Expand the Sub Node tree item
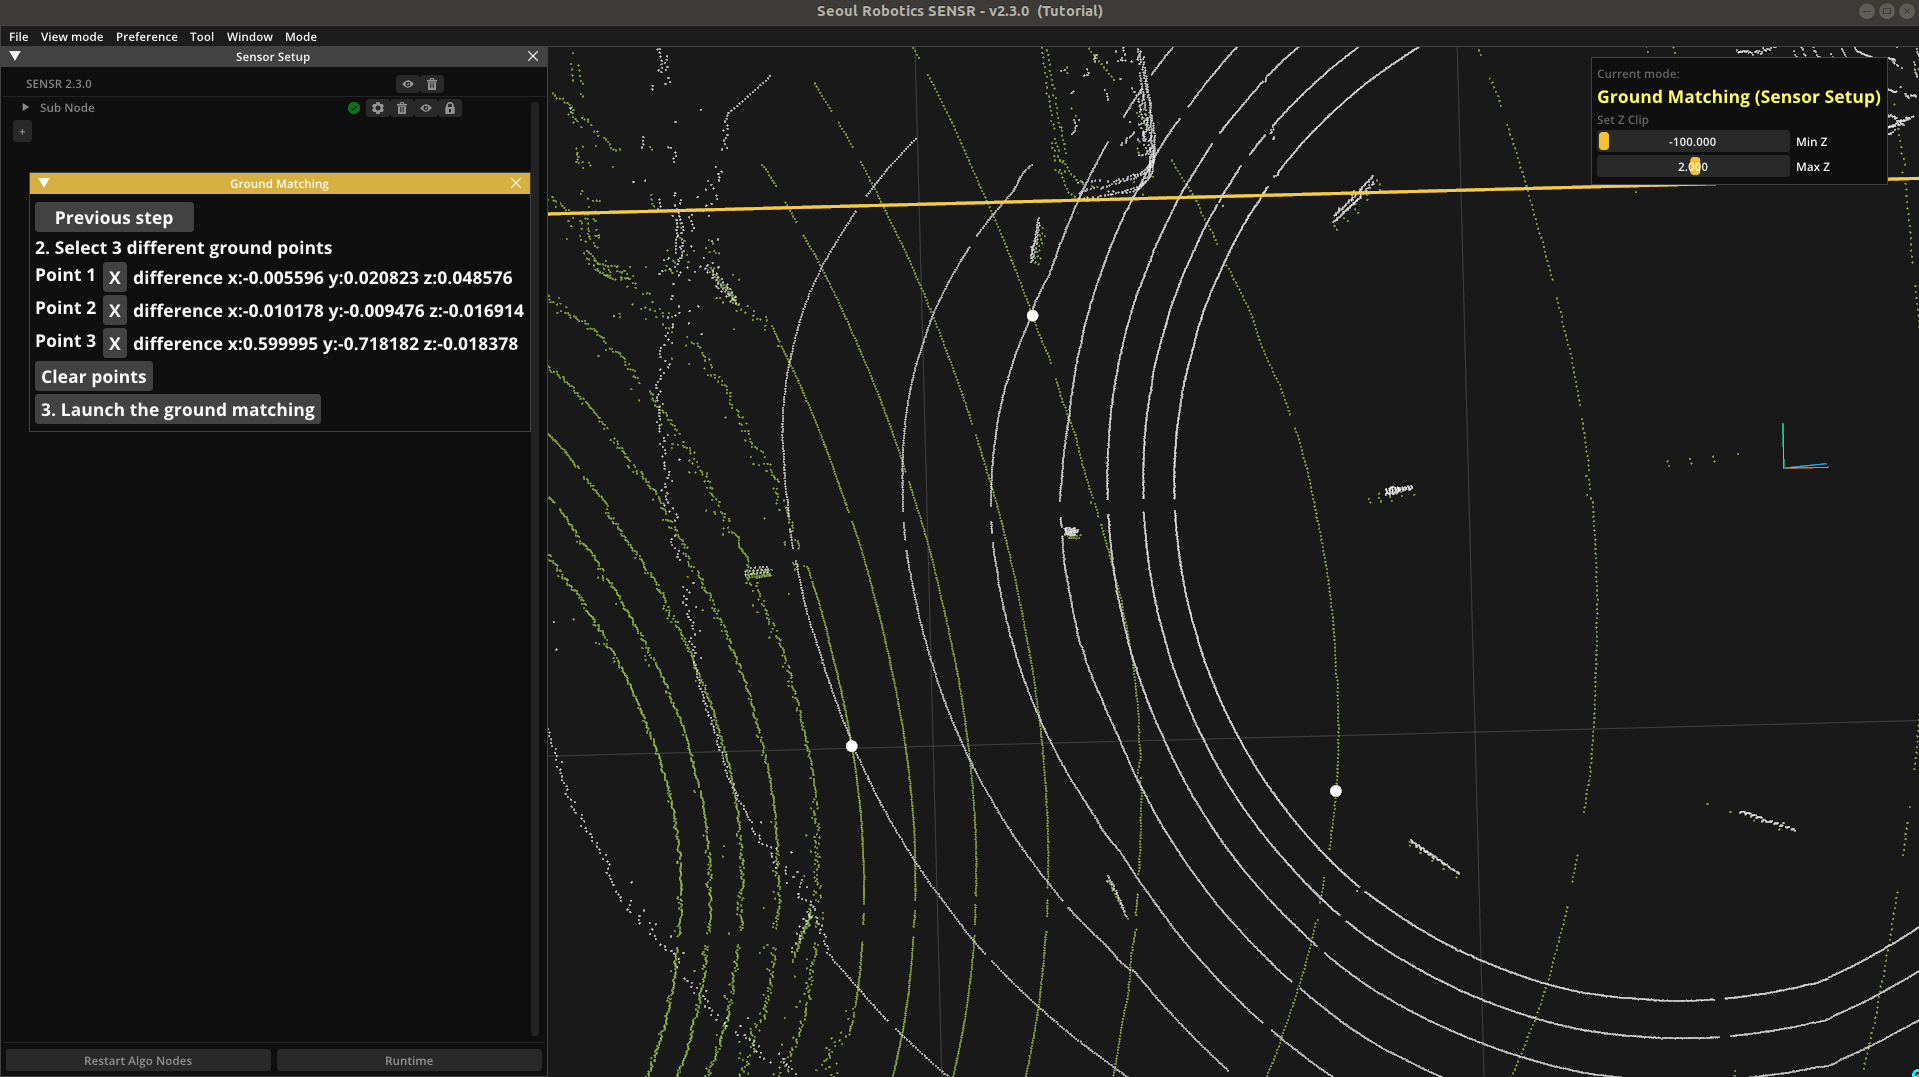 tap(25, 107)
